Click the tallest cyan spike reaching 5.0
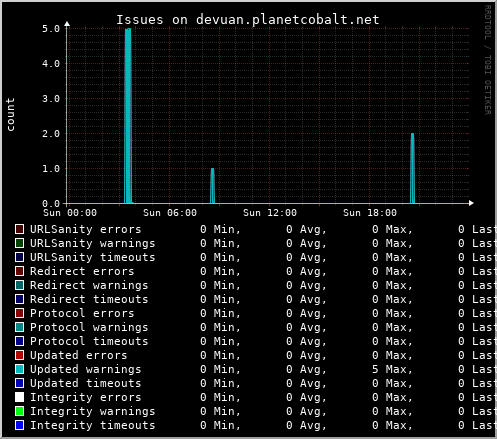 coord(128,116)
